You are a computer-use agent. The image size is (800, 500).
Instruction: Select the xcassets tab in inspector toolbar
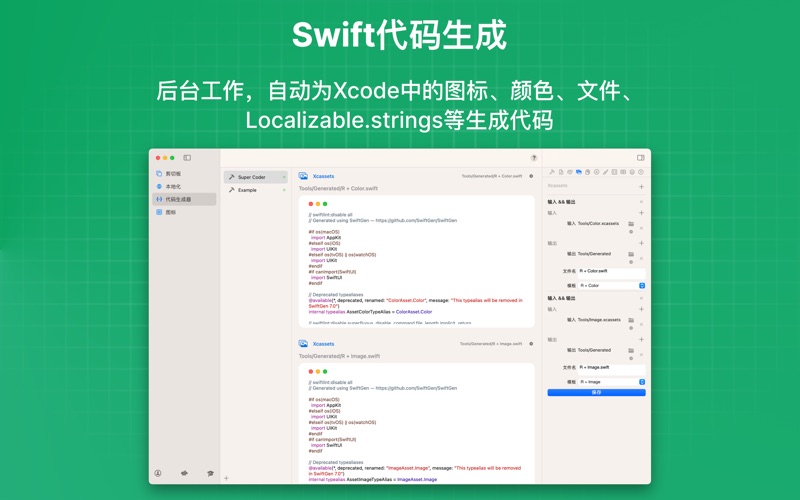pyautogui.click(x=579, y=172)
